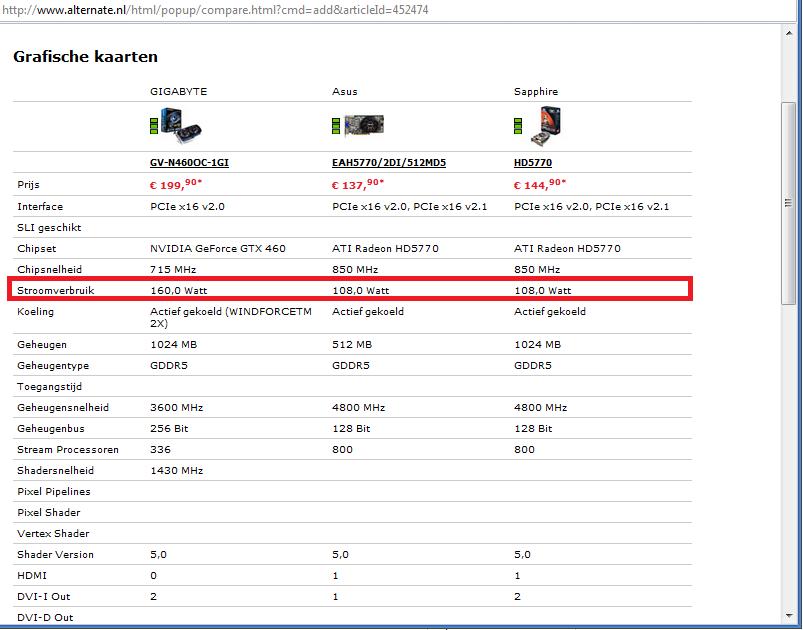
Task: Click the Stream Processoren row label
Action: coord(68,450)
